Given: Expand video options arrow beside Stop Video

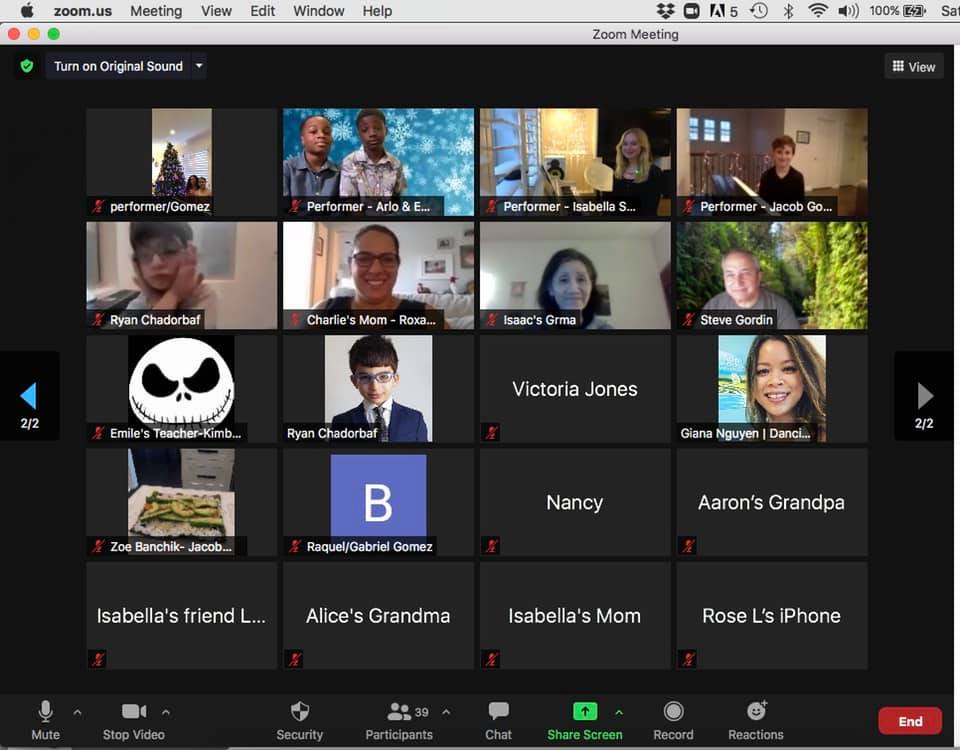Looking at the screenshot, I should click(166, 712).
